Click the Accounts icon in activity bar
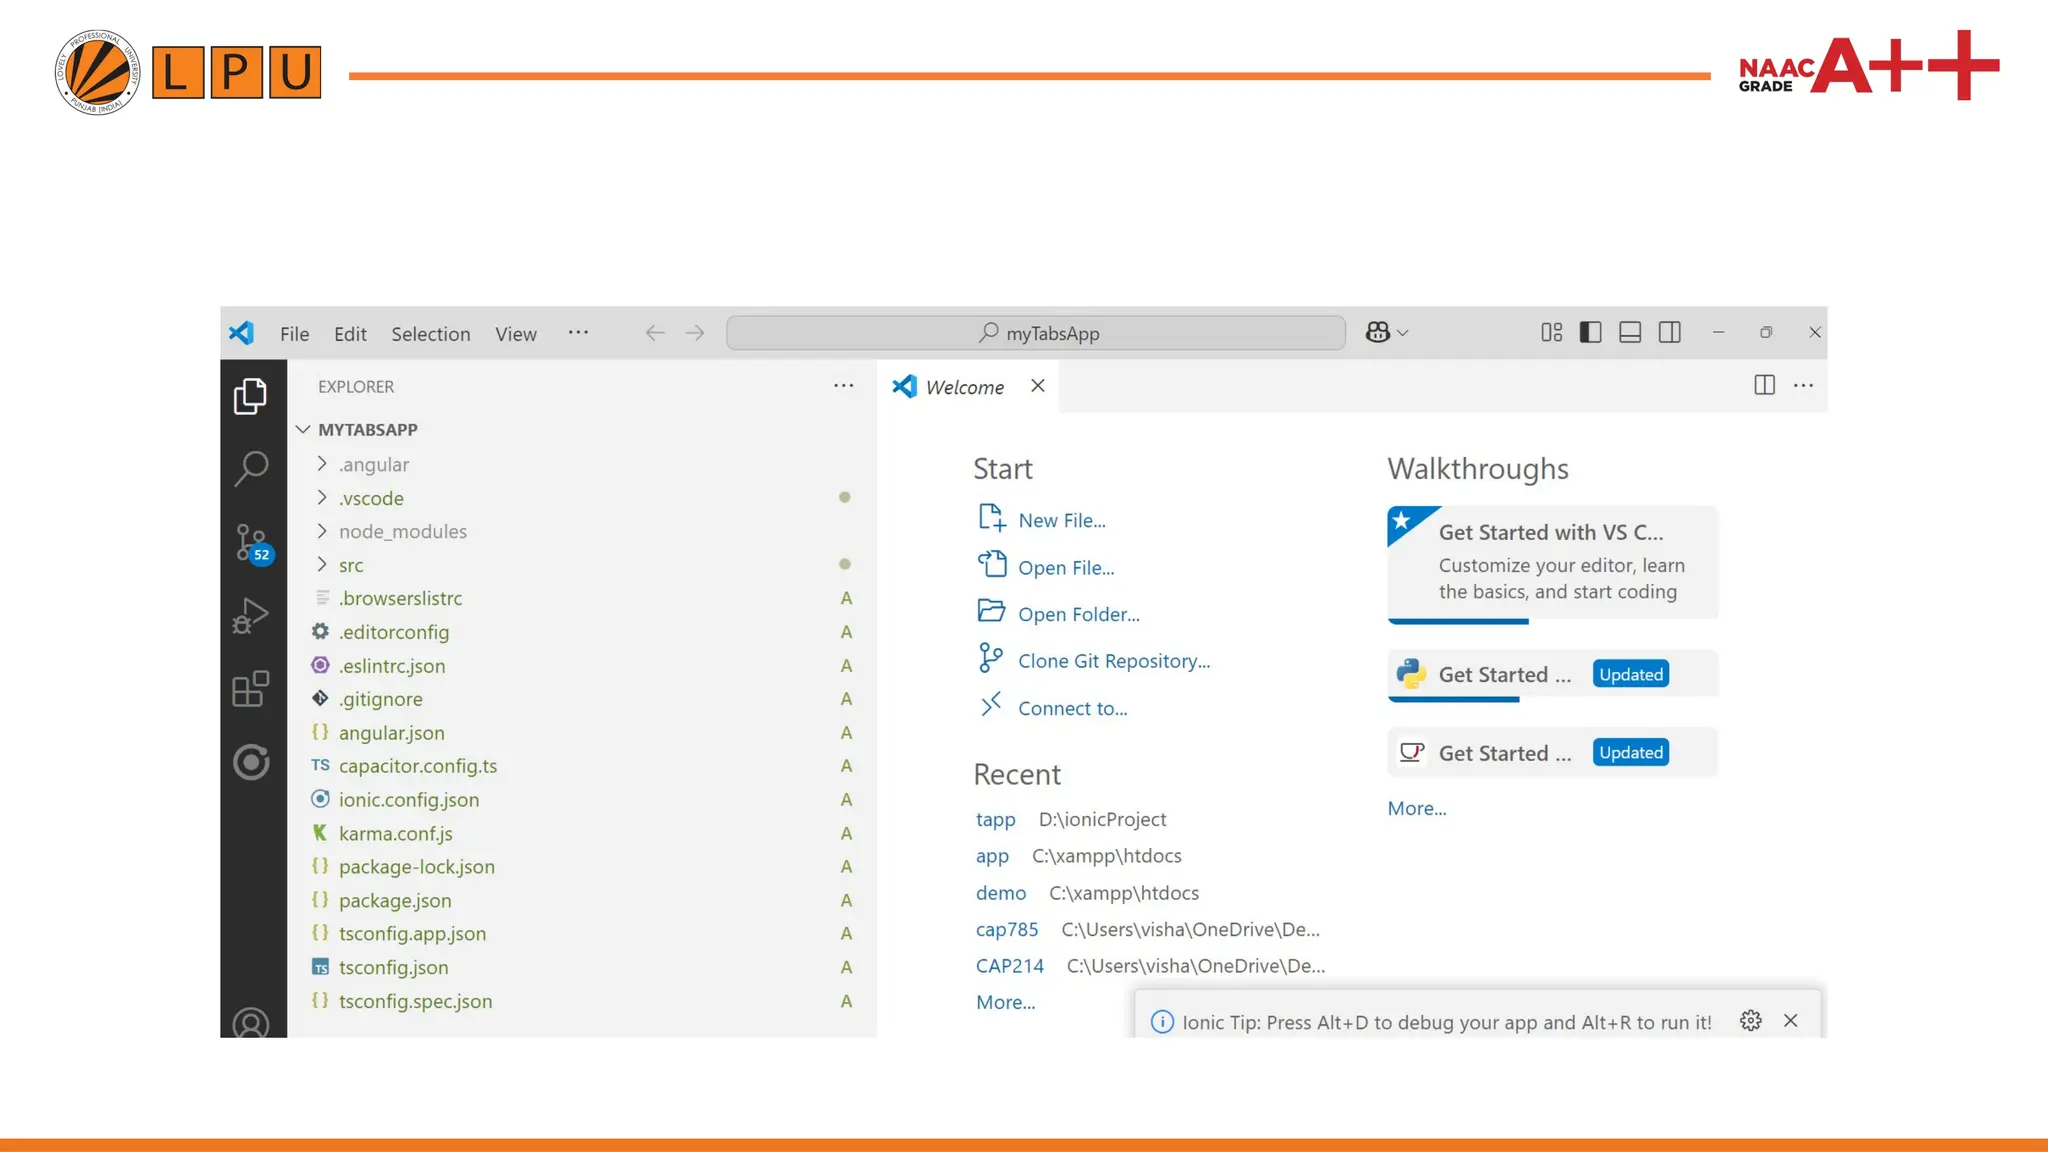2048x1152 pixels. pyautogui.click(x=251, y=1023)
